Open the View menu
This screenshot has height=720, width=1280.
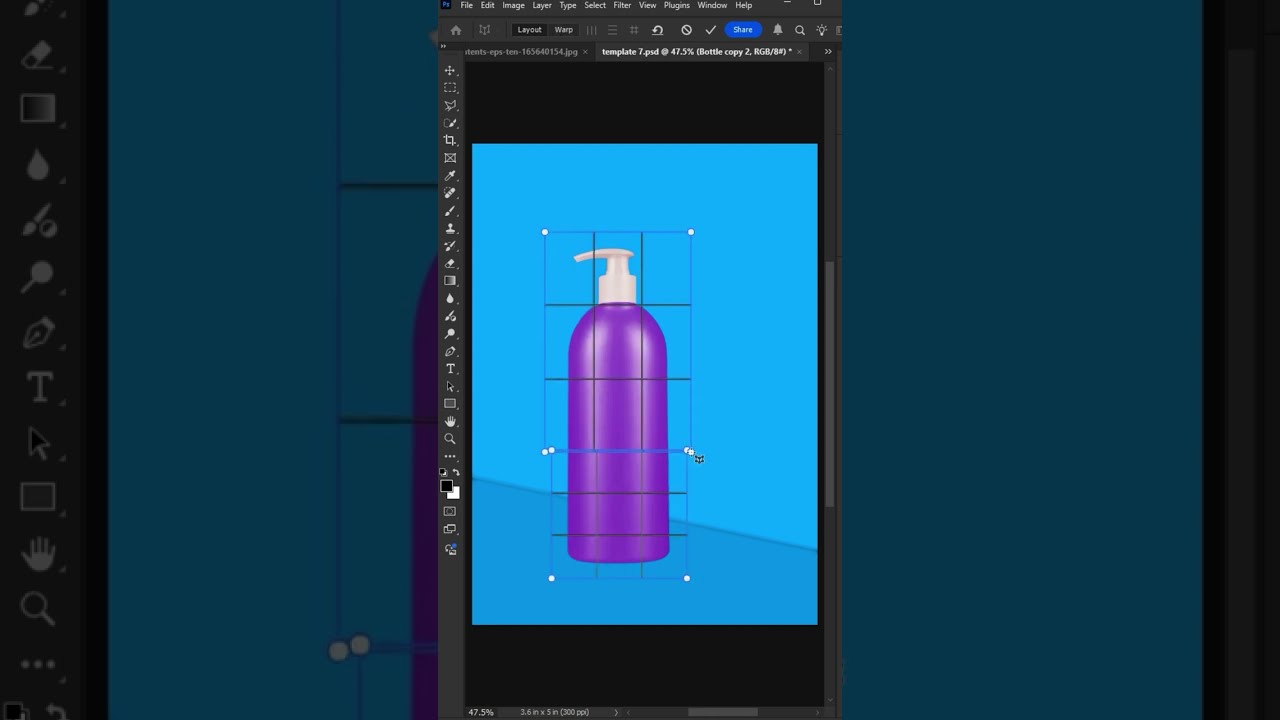click(647, 6)
